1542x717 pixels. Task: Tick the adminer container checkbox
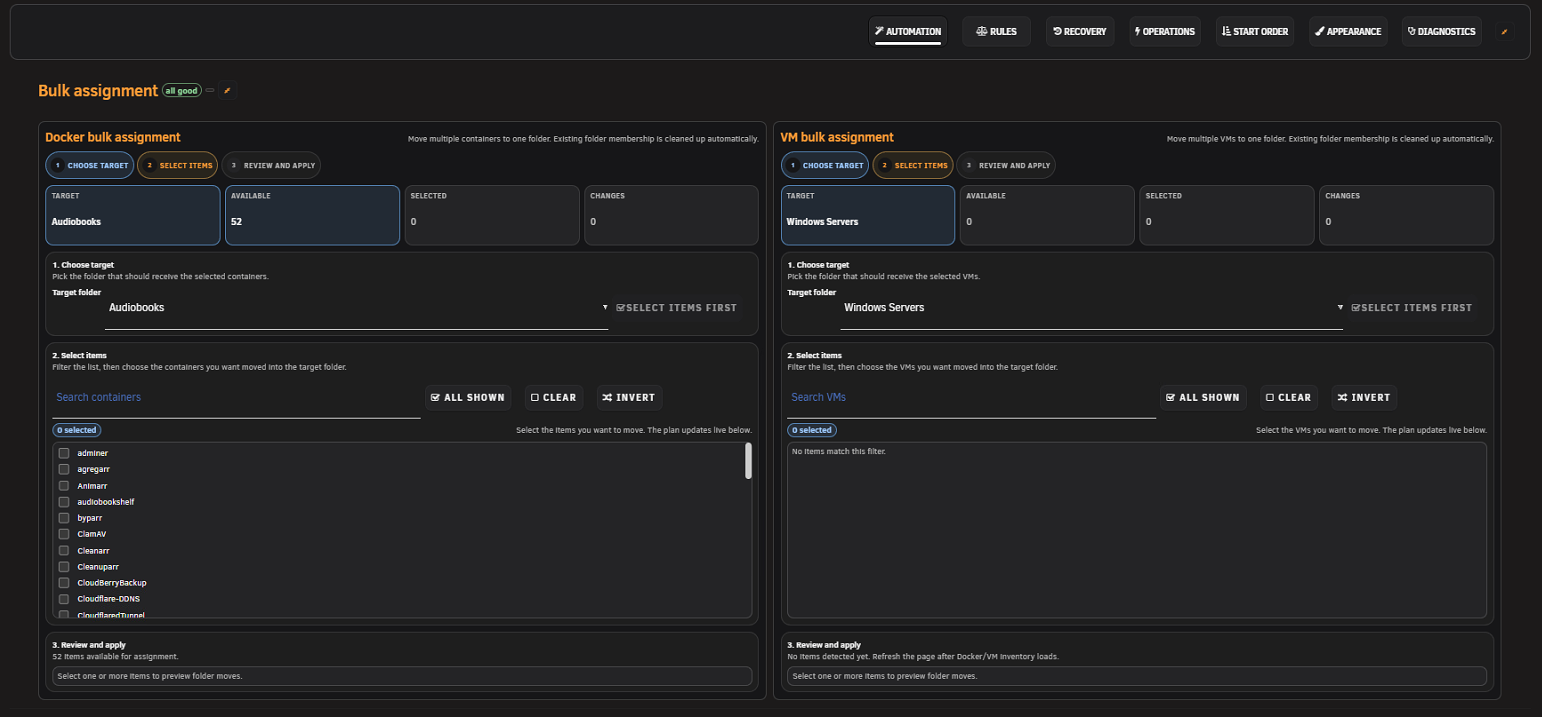point(64,453)
